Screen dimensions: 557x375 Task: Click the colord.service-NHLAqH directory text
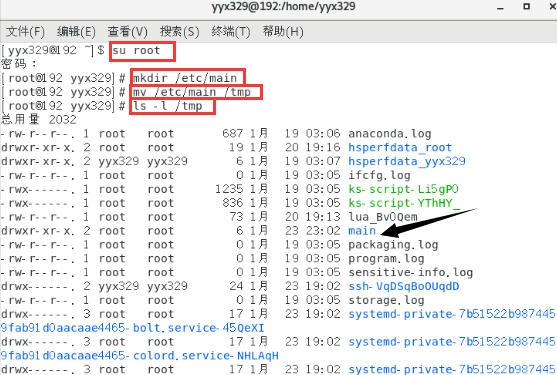pos(206,355)
